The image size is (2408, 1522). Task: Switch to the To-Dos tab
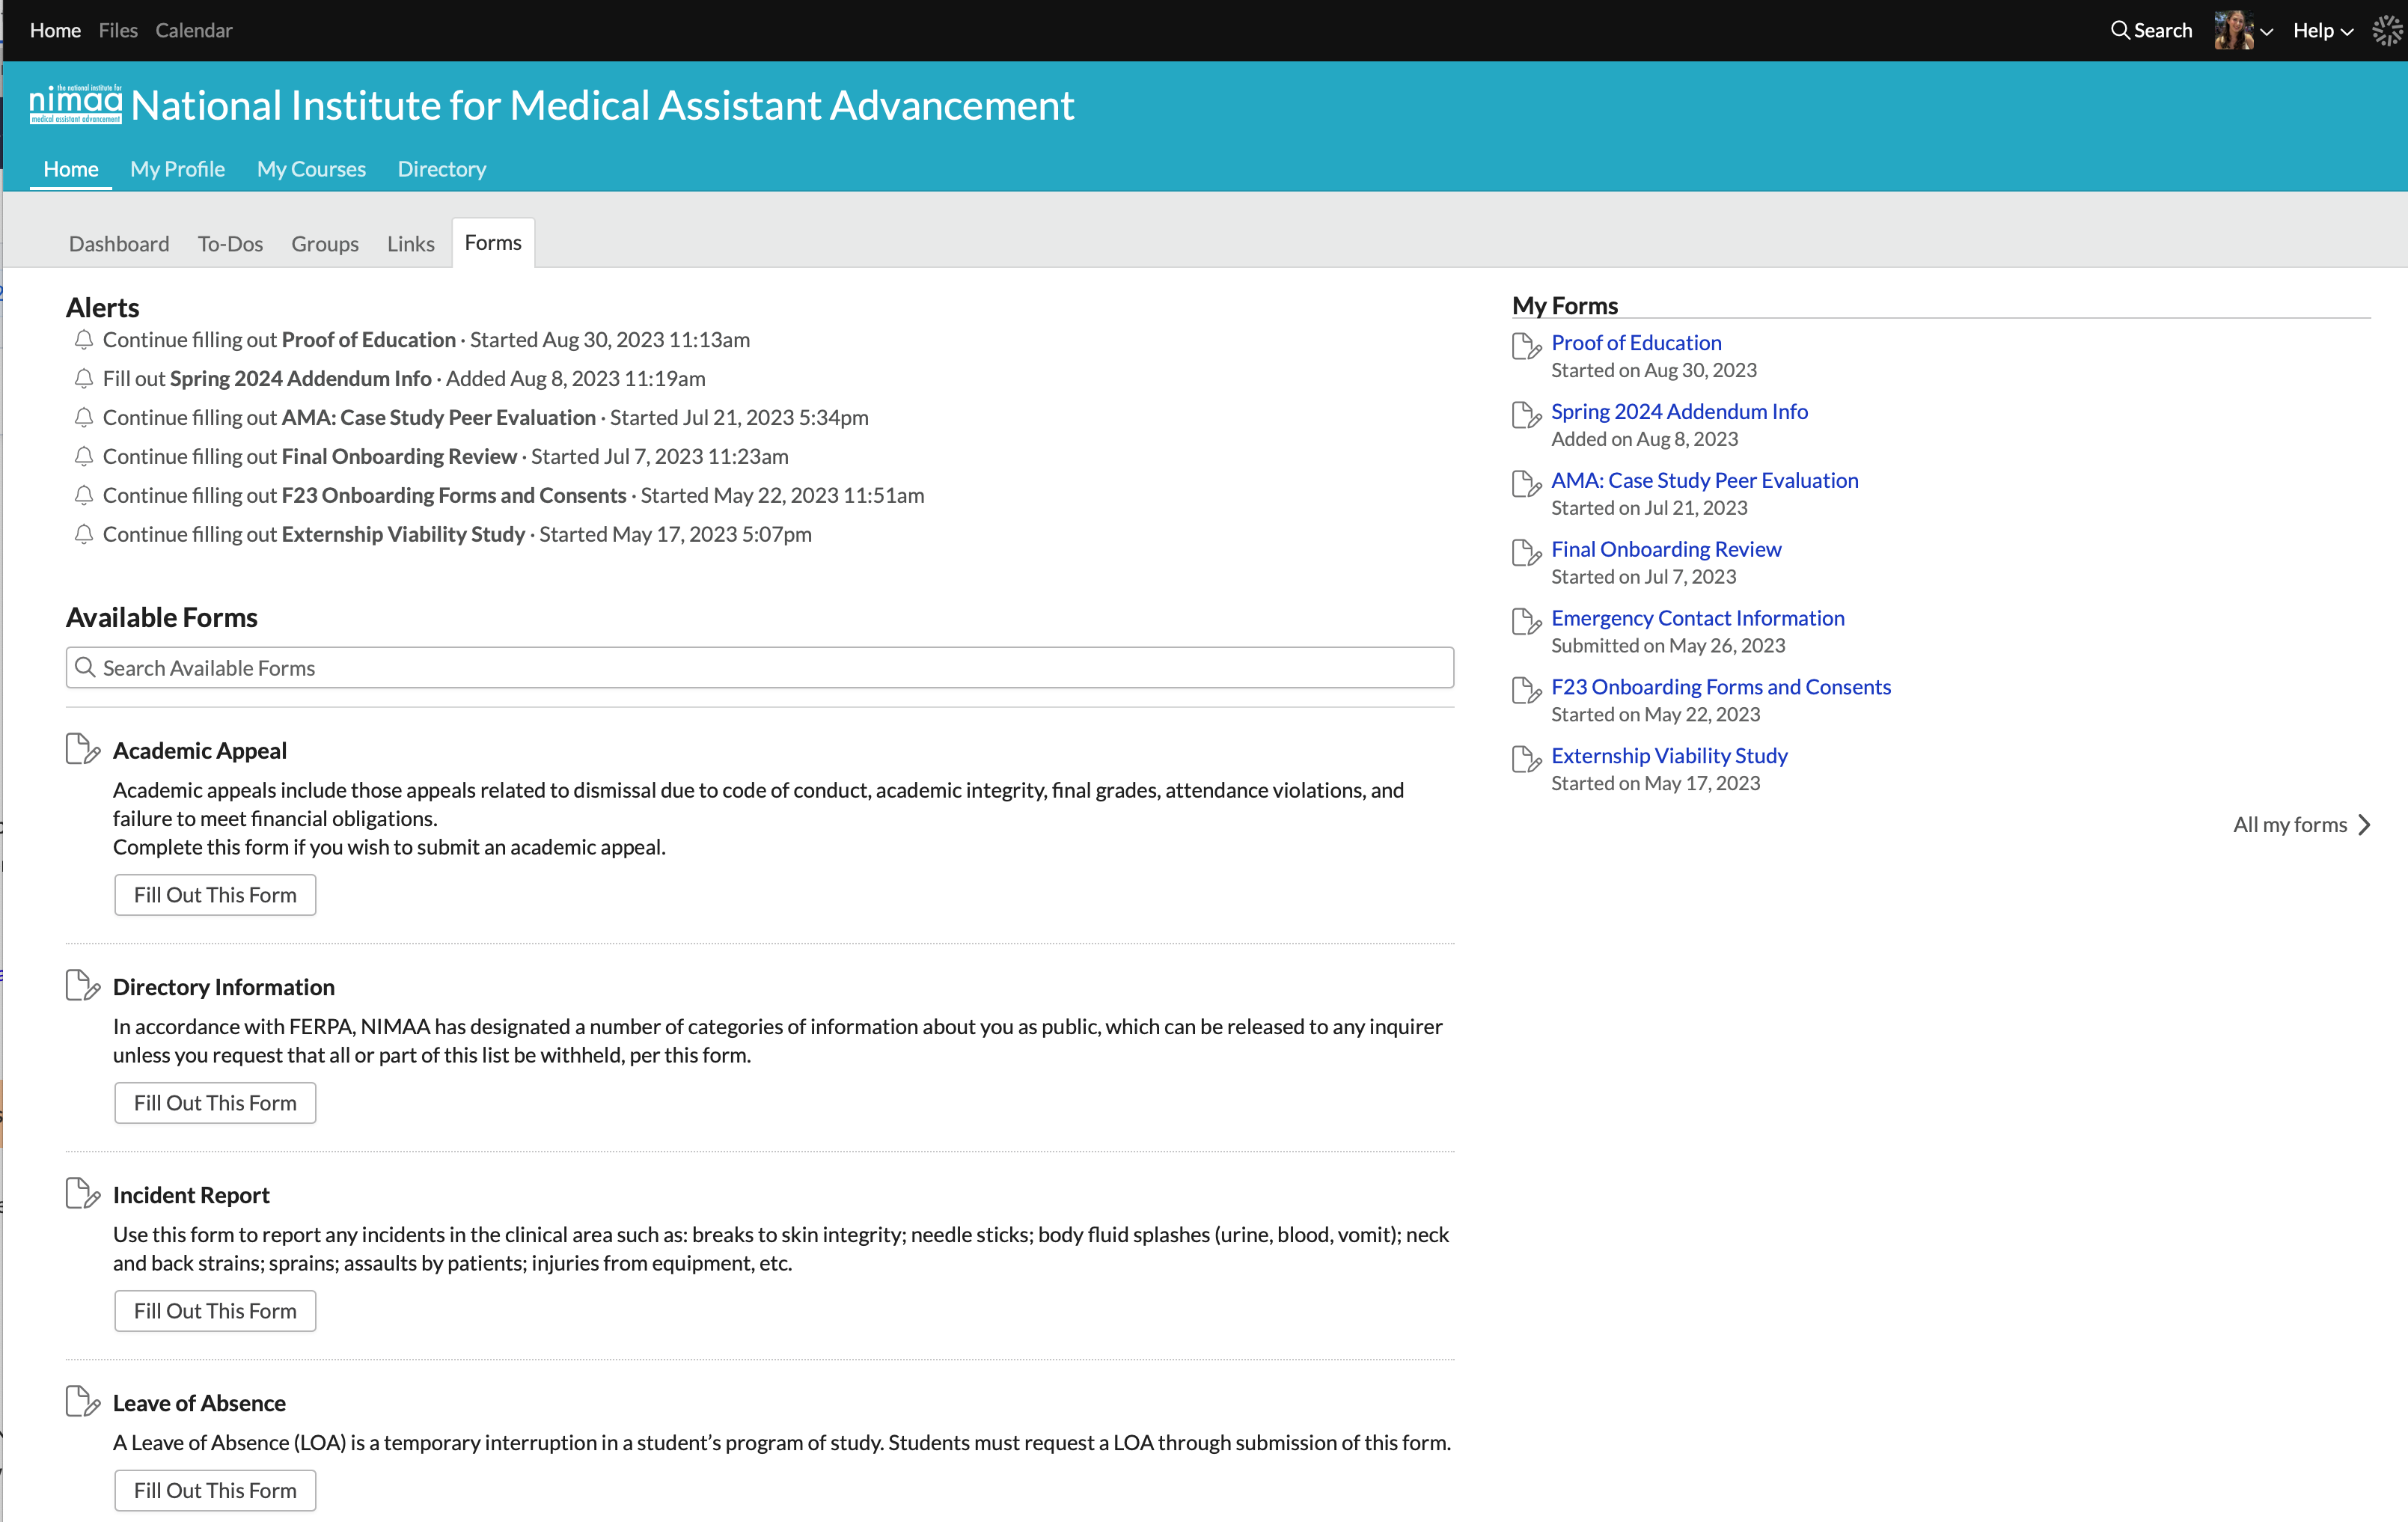point(230,244)
